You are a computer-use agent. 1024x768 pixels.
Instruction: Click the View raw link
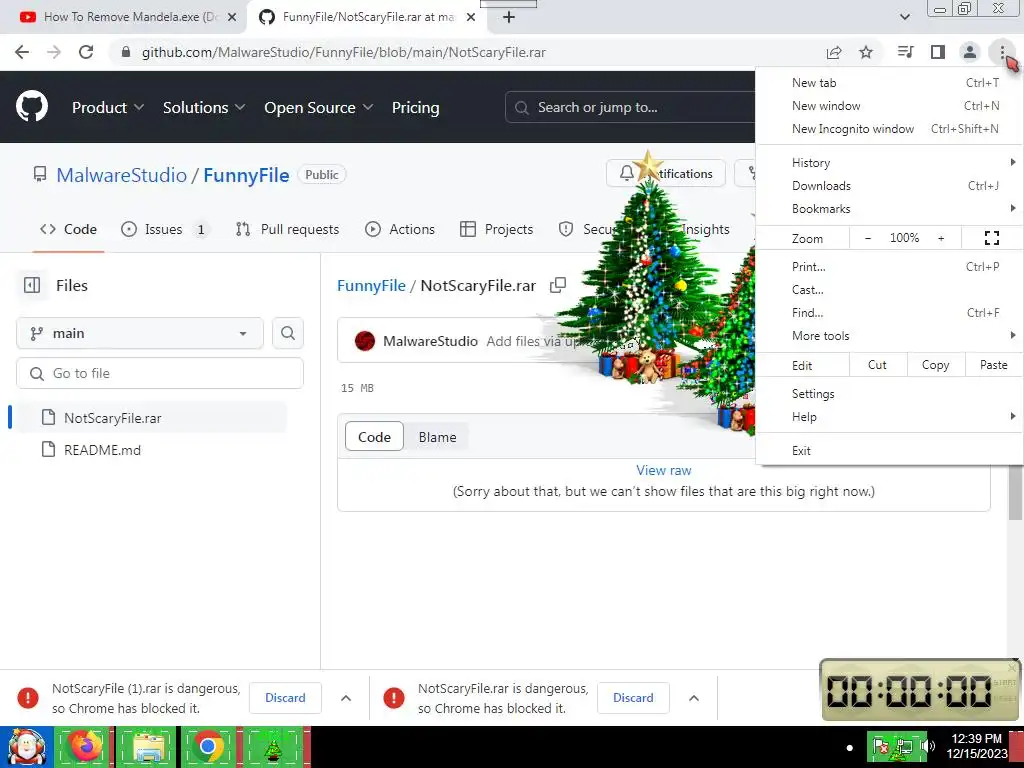664,470
